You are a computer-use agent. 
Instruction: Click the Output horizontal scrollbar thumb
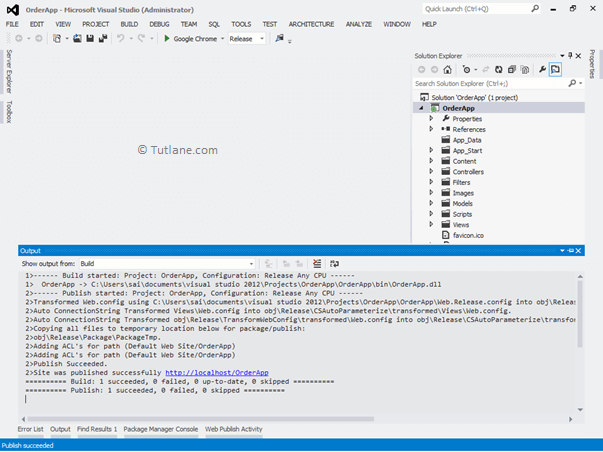200,419
